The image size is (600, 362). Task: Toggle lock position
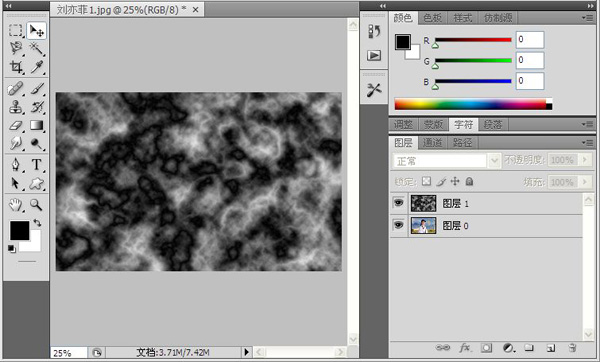click(x=455, y=181)
